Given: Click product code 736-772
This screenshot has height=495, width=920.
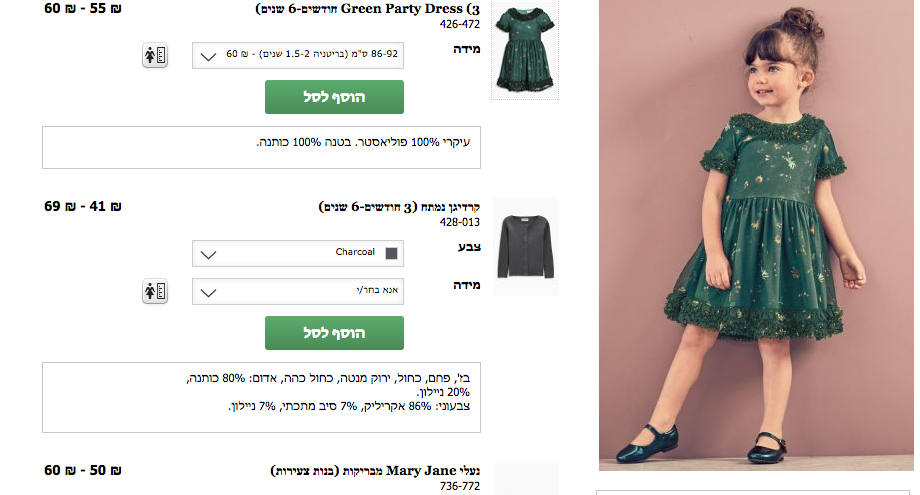Looking at the screenshot, I should (x=460, y=486).
